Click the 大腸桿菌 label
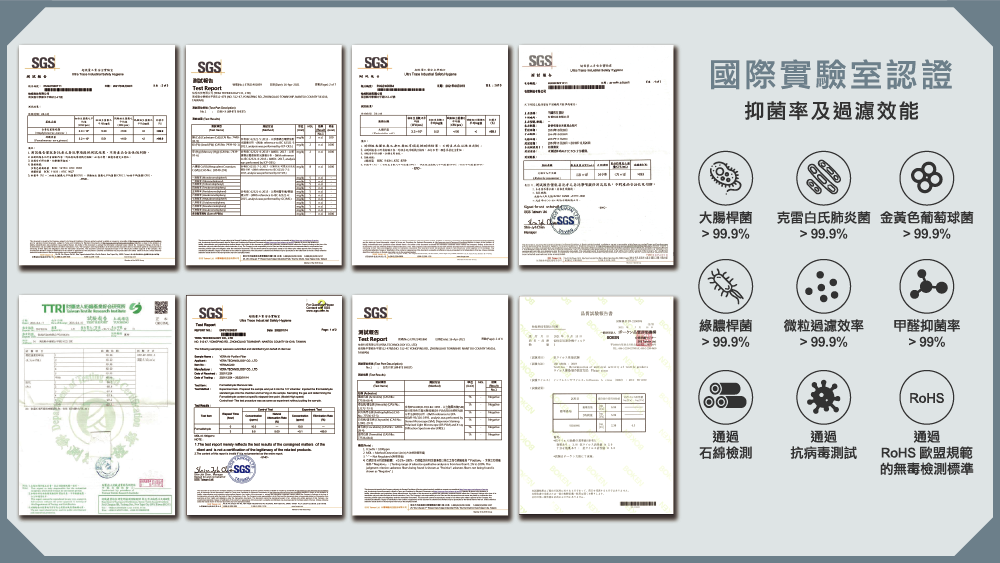 tap(726, 217)
